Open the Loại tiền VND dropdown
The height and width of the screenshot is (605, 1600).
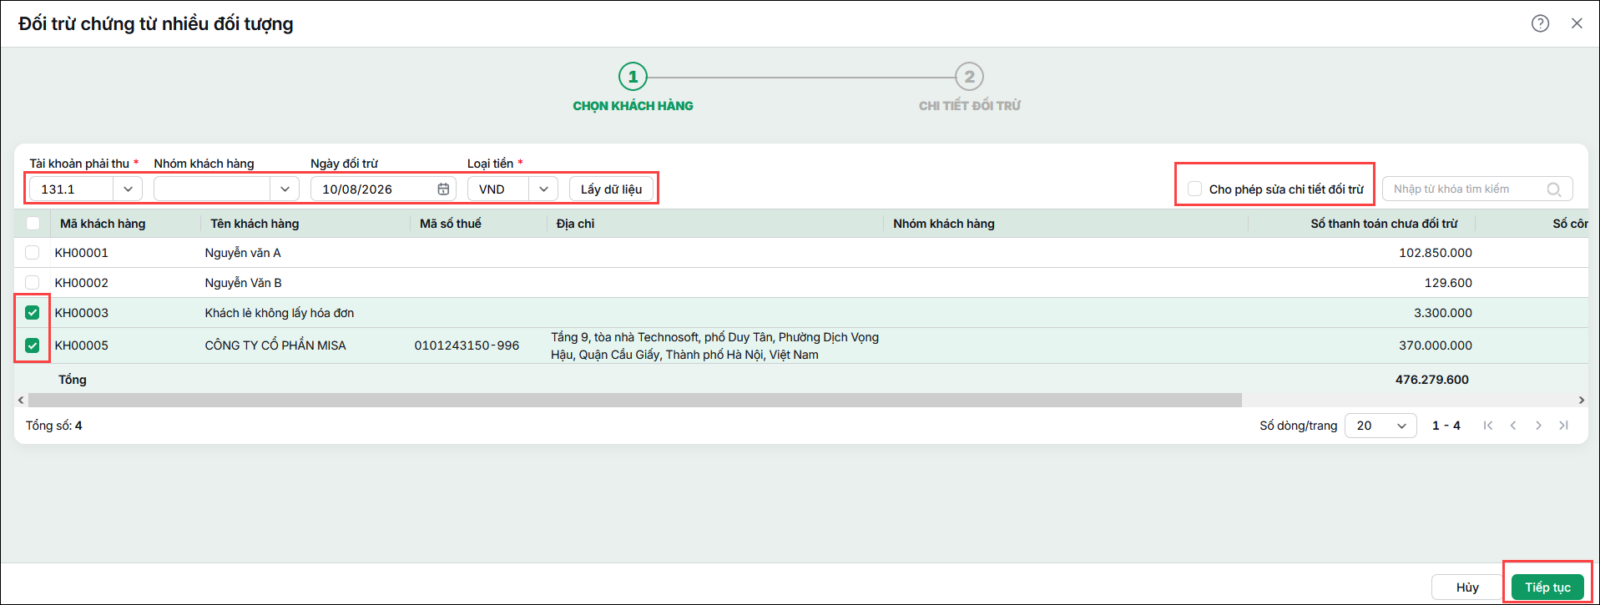[x=543, y=189]
